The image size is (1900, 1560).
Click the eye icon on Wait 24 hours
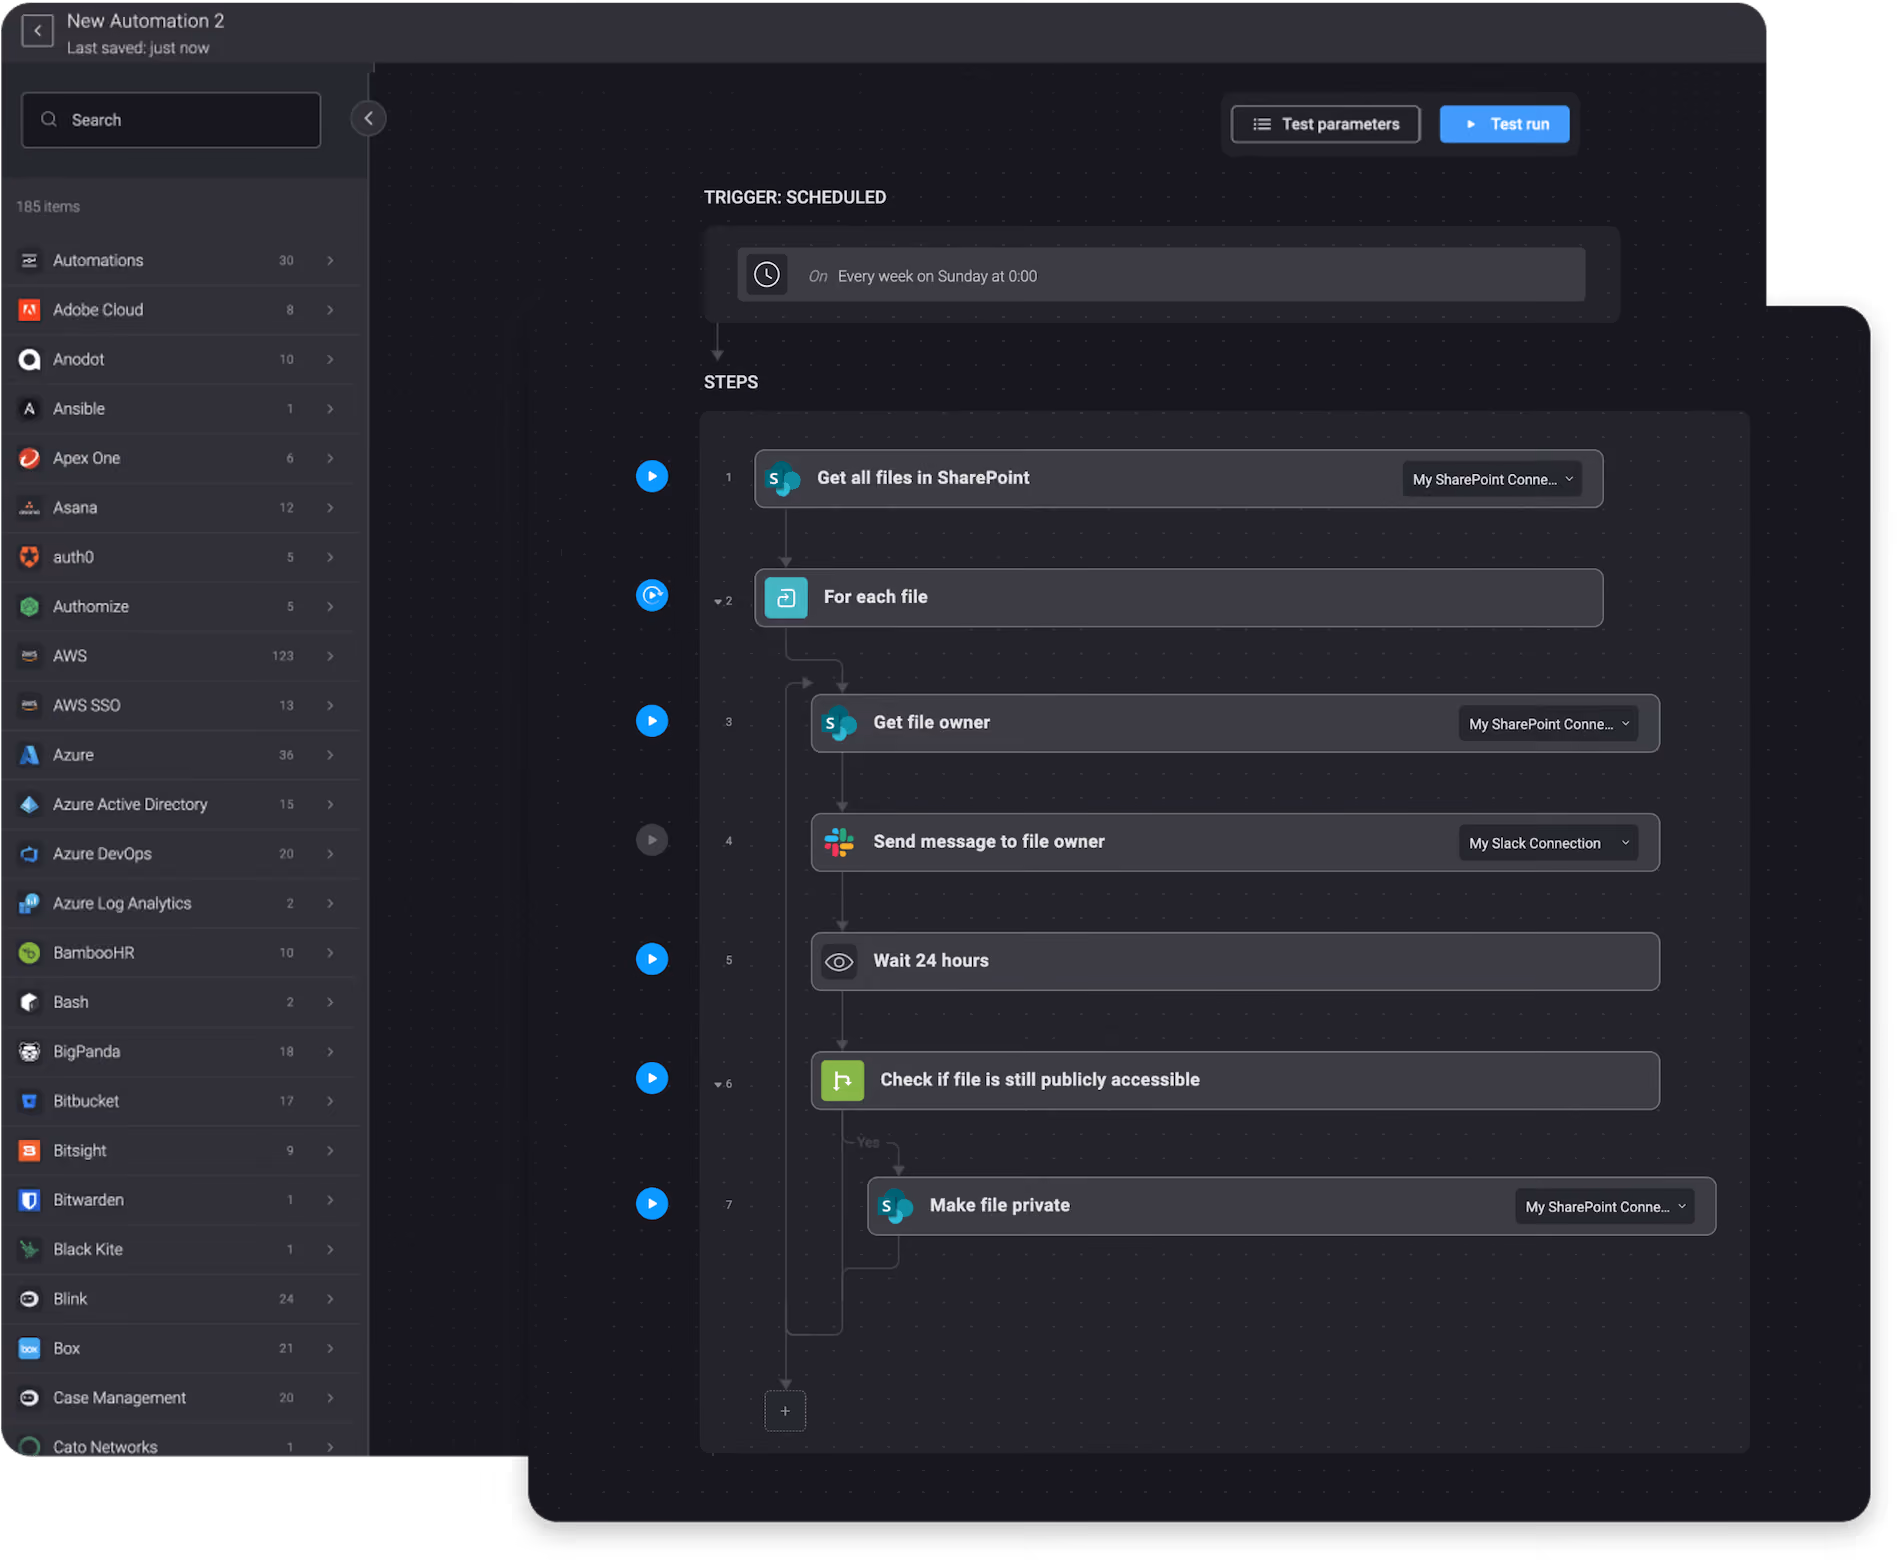[x=839, y=961]
